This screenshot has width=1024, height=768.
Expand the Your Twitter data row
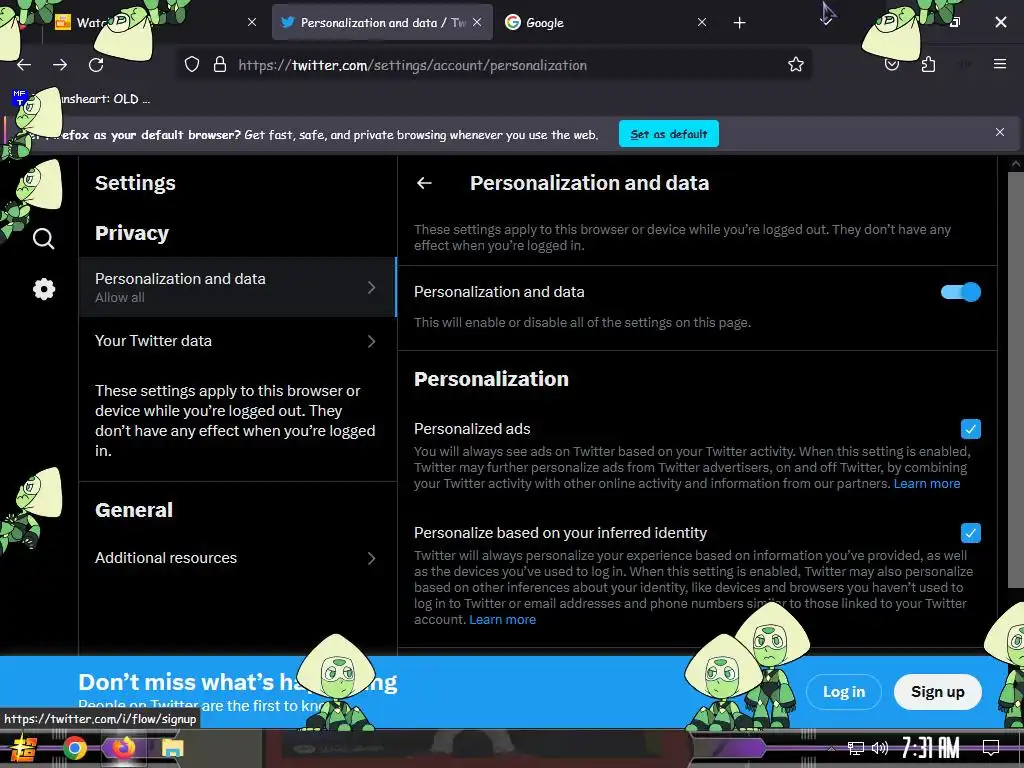click(x=238, y=341)
